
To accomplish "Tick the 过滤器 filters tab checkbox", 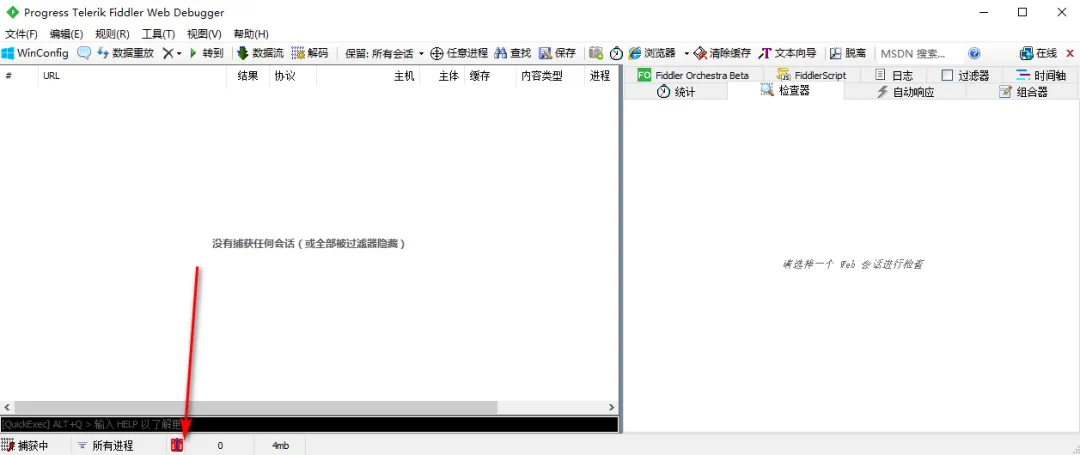I will (x=947, y=75).
